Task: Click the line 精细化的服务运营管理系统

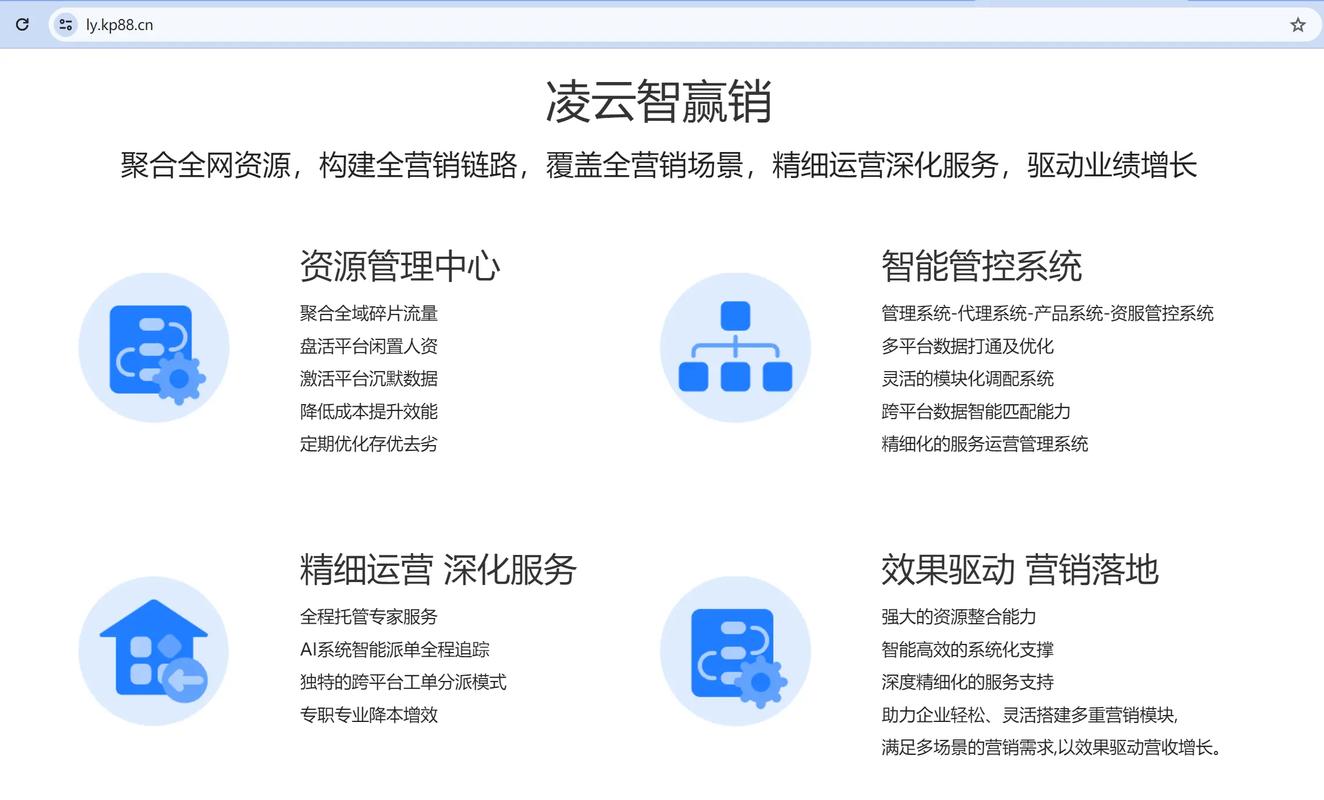Action: click(x=985, y=443)
